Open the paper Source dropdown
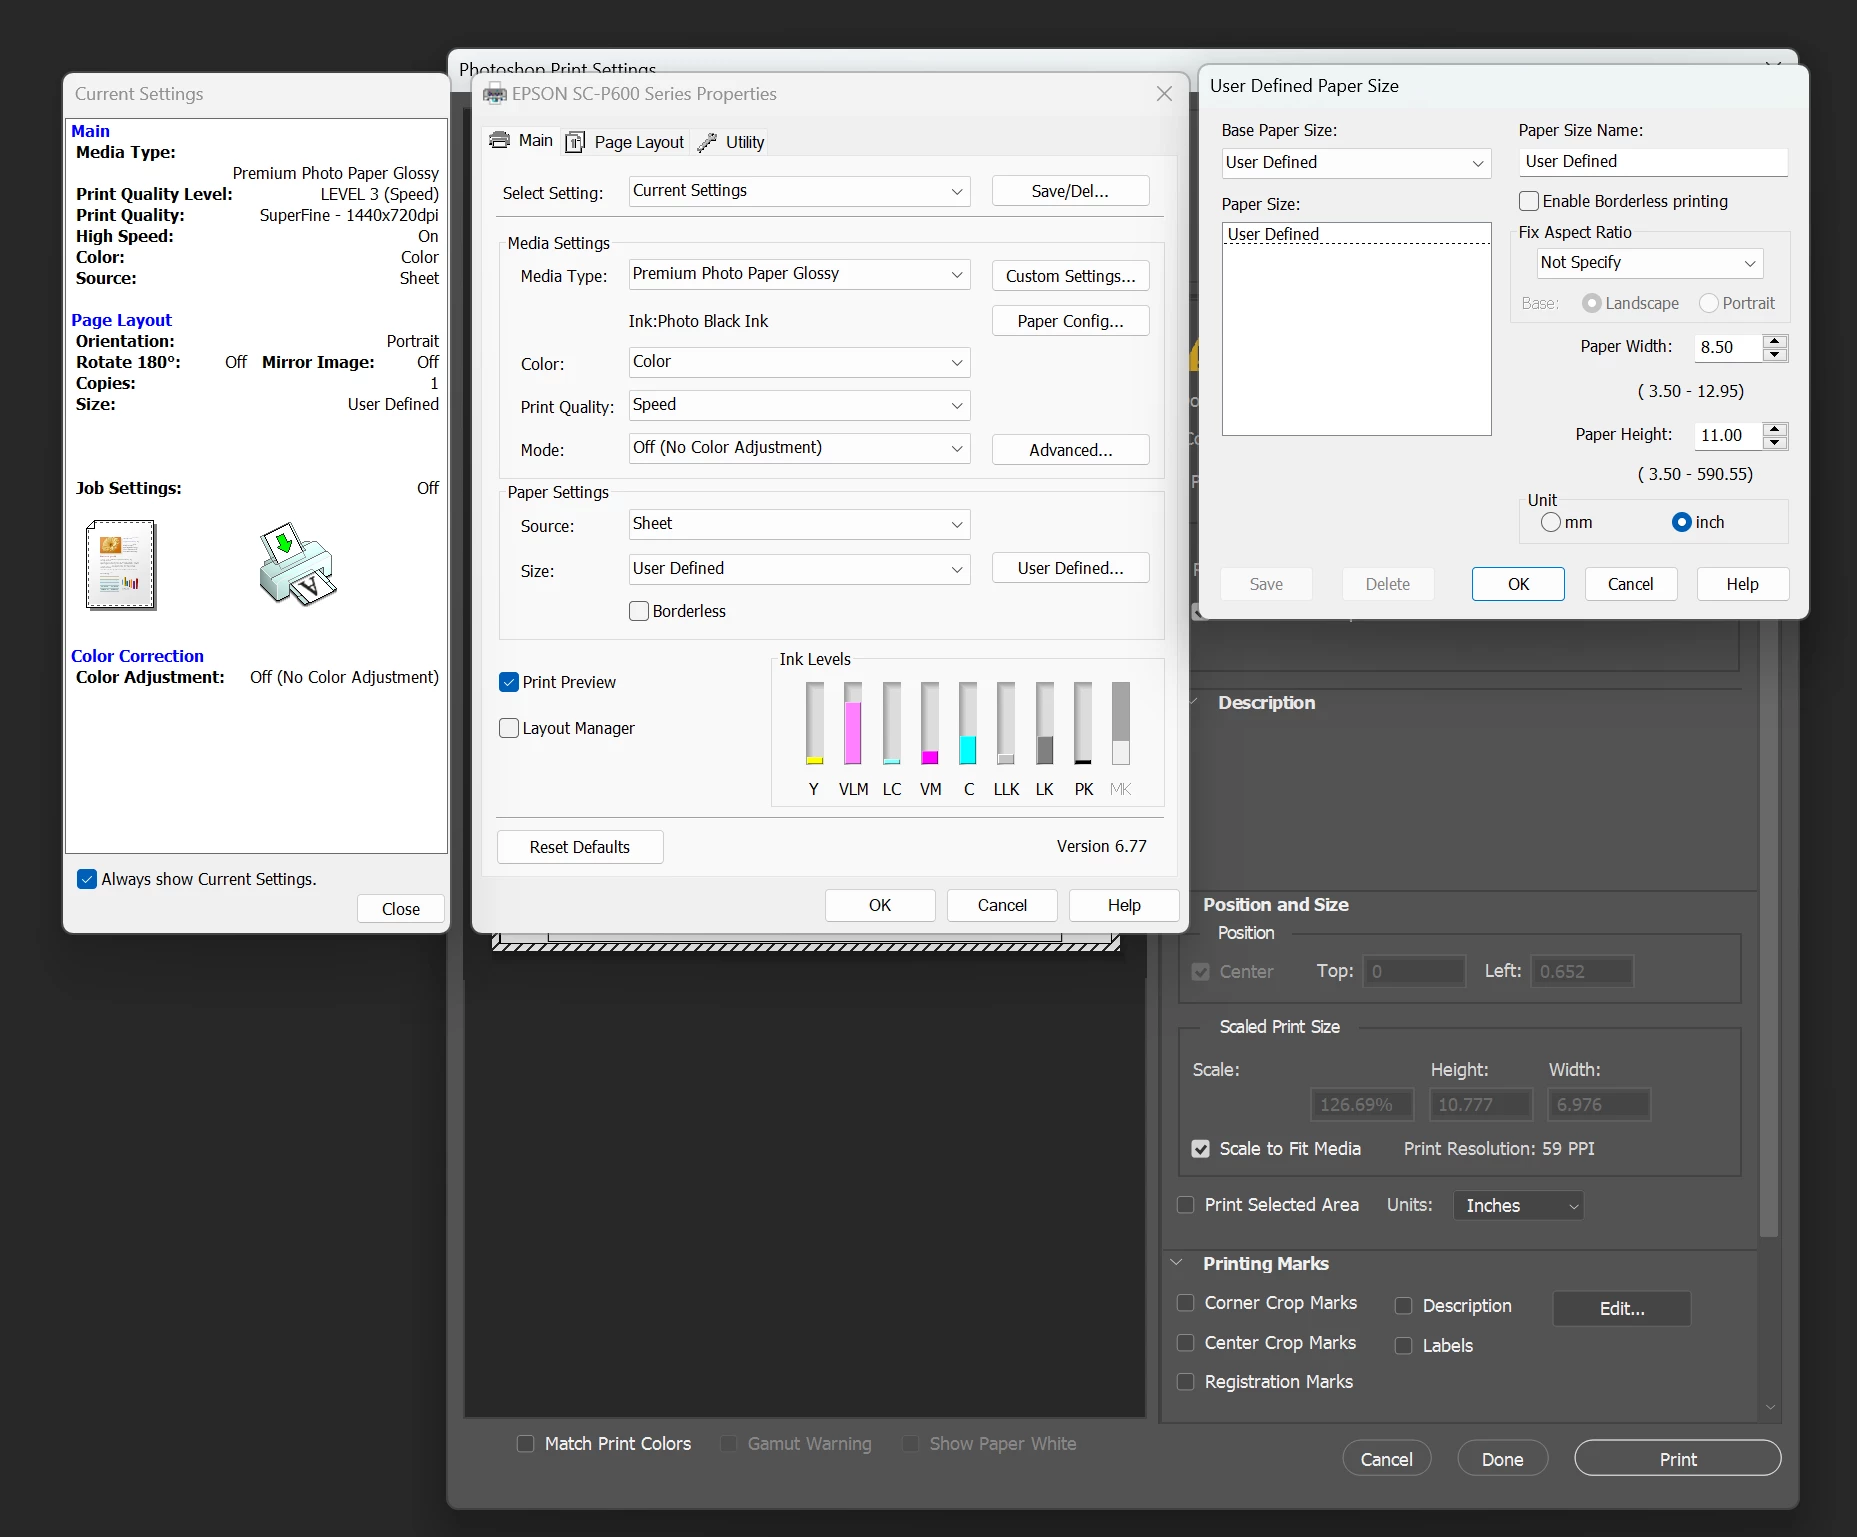This screenshot has width=1857, height=1537. click(799, 524)
